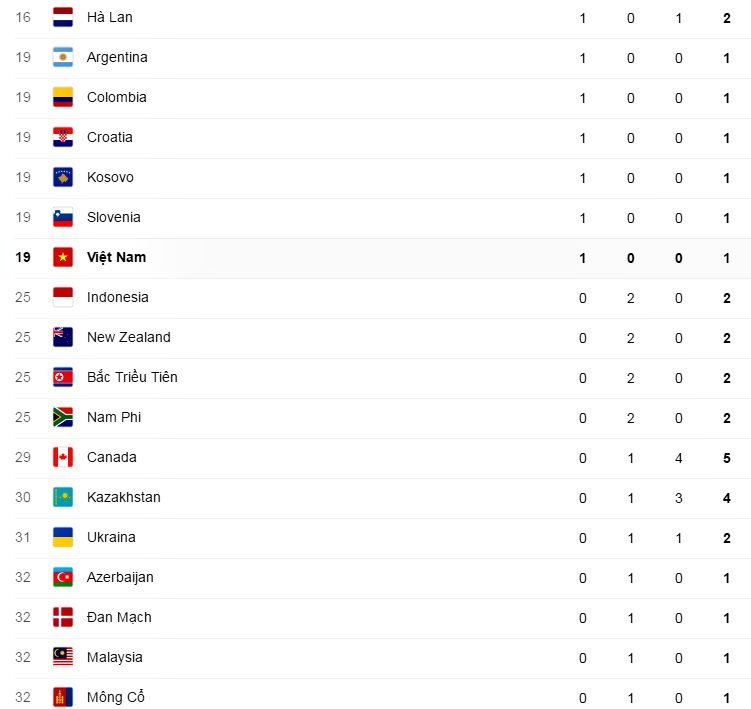Click the Netherlands flag icon
Image resolution: width=751 pixels, height=709 pixels.
point(63,17)
